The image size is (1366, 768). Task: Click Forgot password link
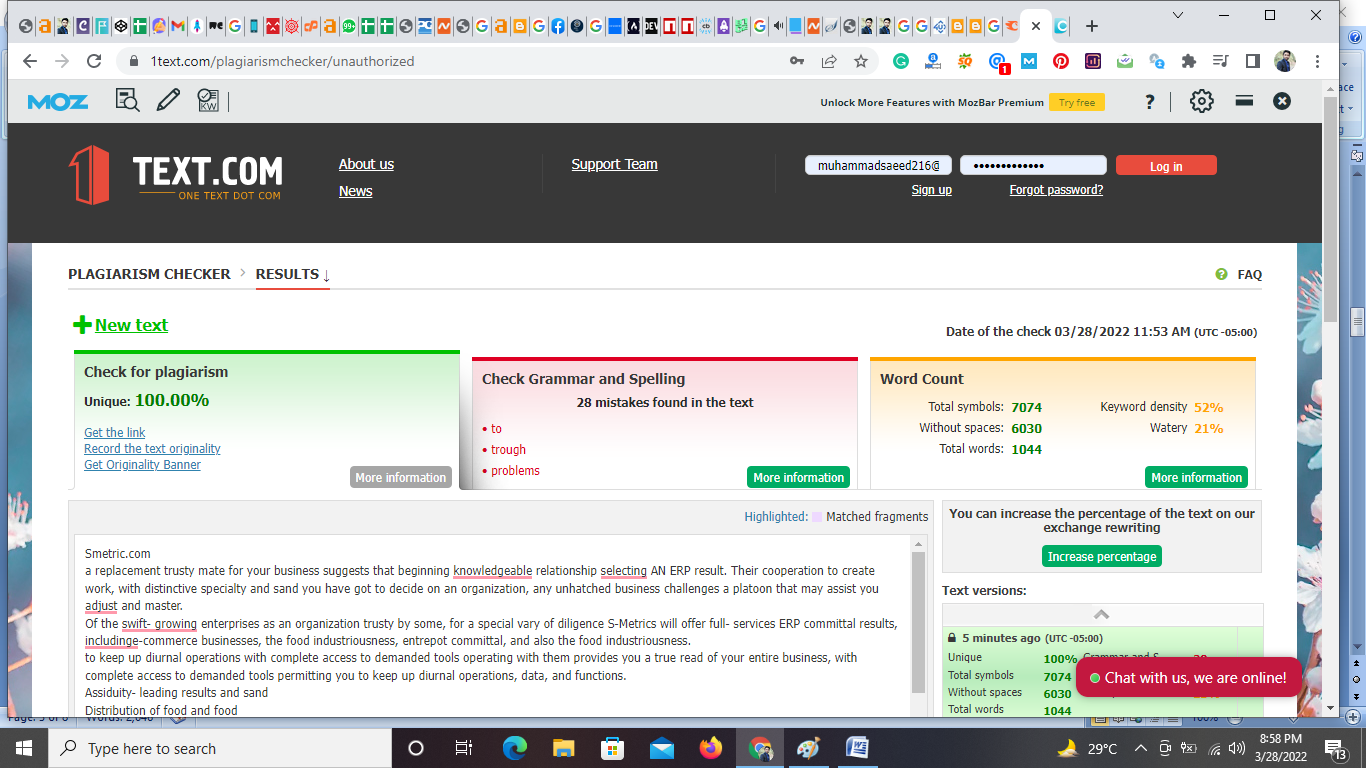(x=1056, y=190)
